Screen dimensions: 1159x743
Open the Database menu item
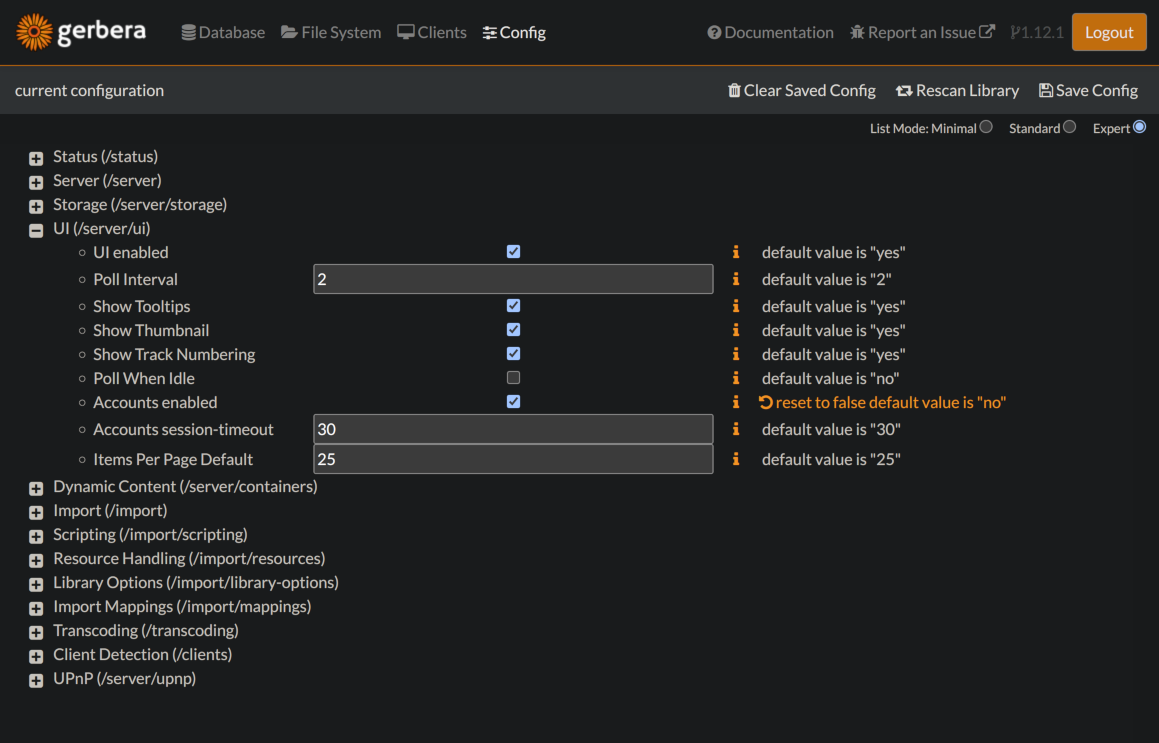[223, 33]
